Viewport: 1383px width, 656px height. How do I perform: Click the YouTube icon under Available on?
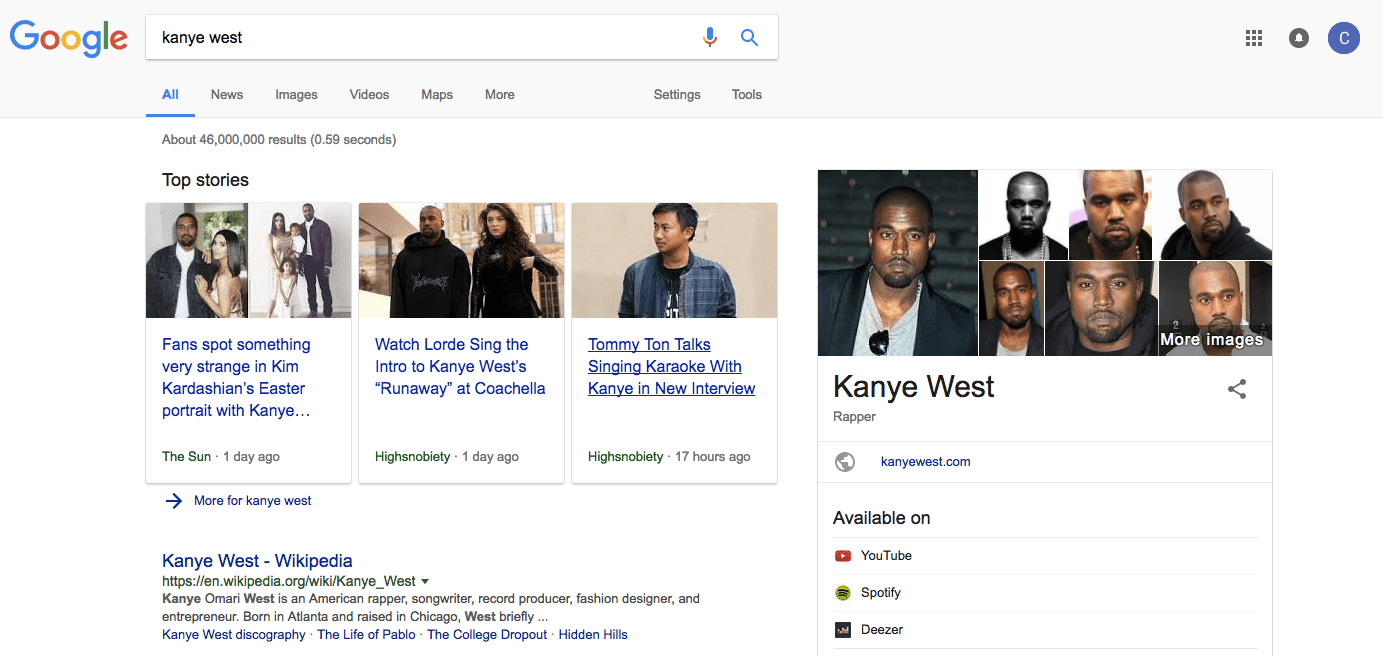tap(843, 556)
